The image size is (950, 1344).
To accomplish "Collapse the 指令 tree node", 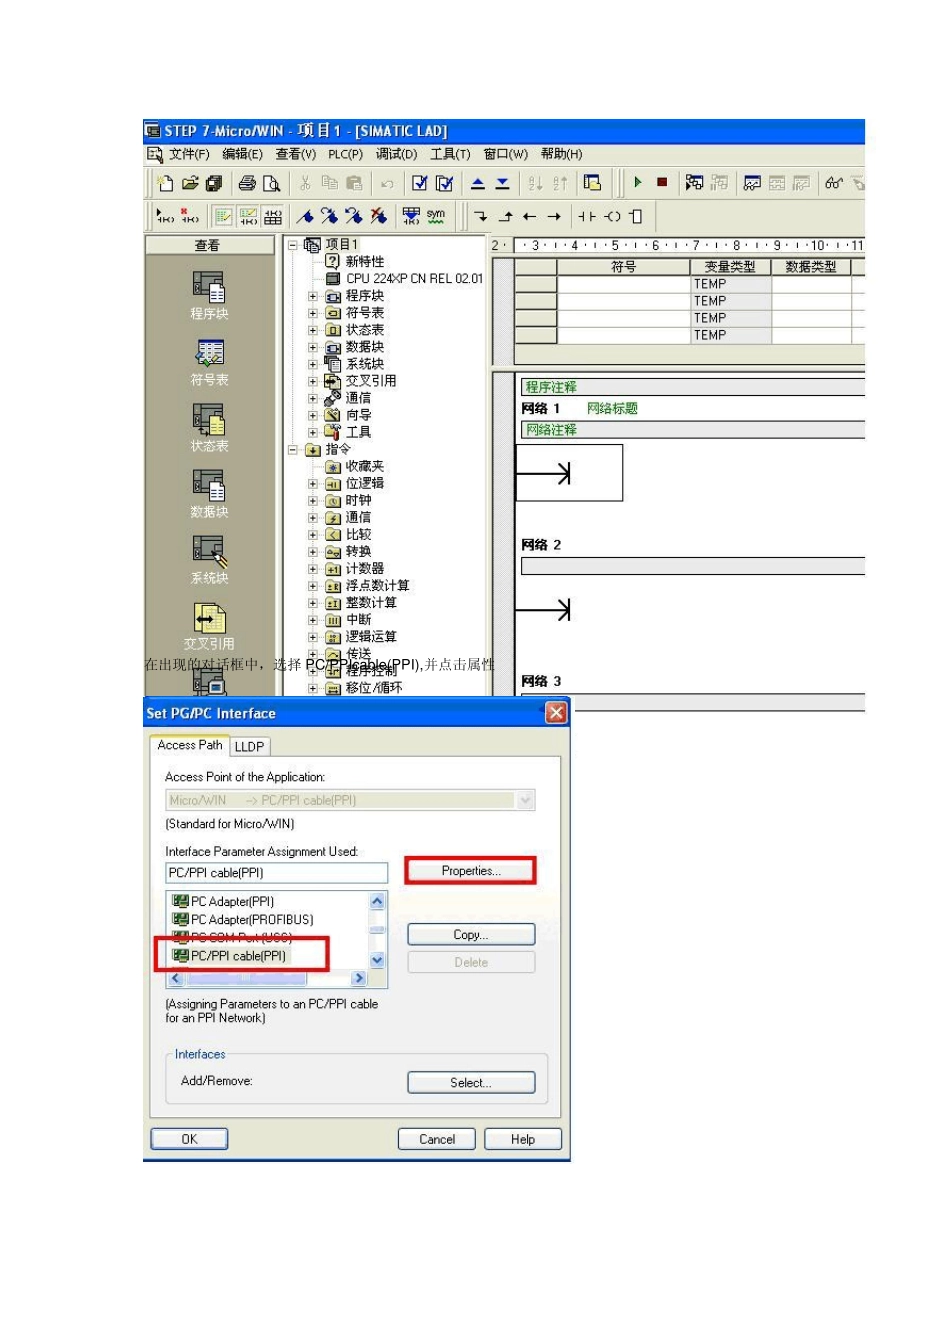I will point(293,449).
